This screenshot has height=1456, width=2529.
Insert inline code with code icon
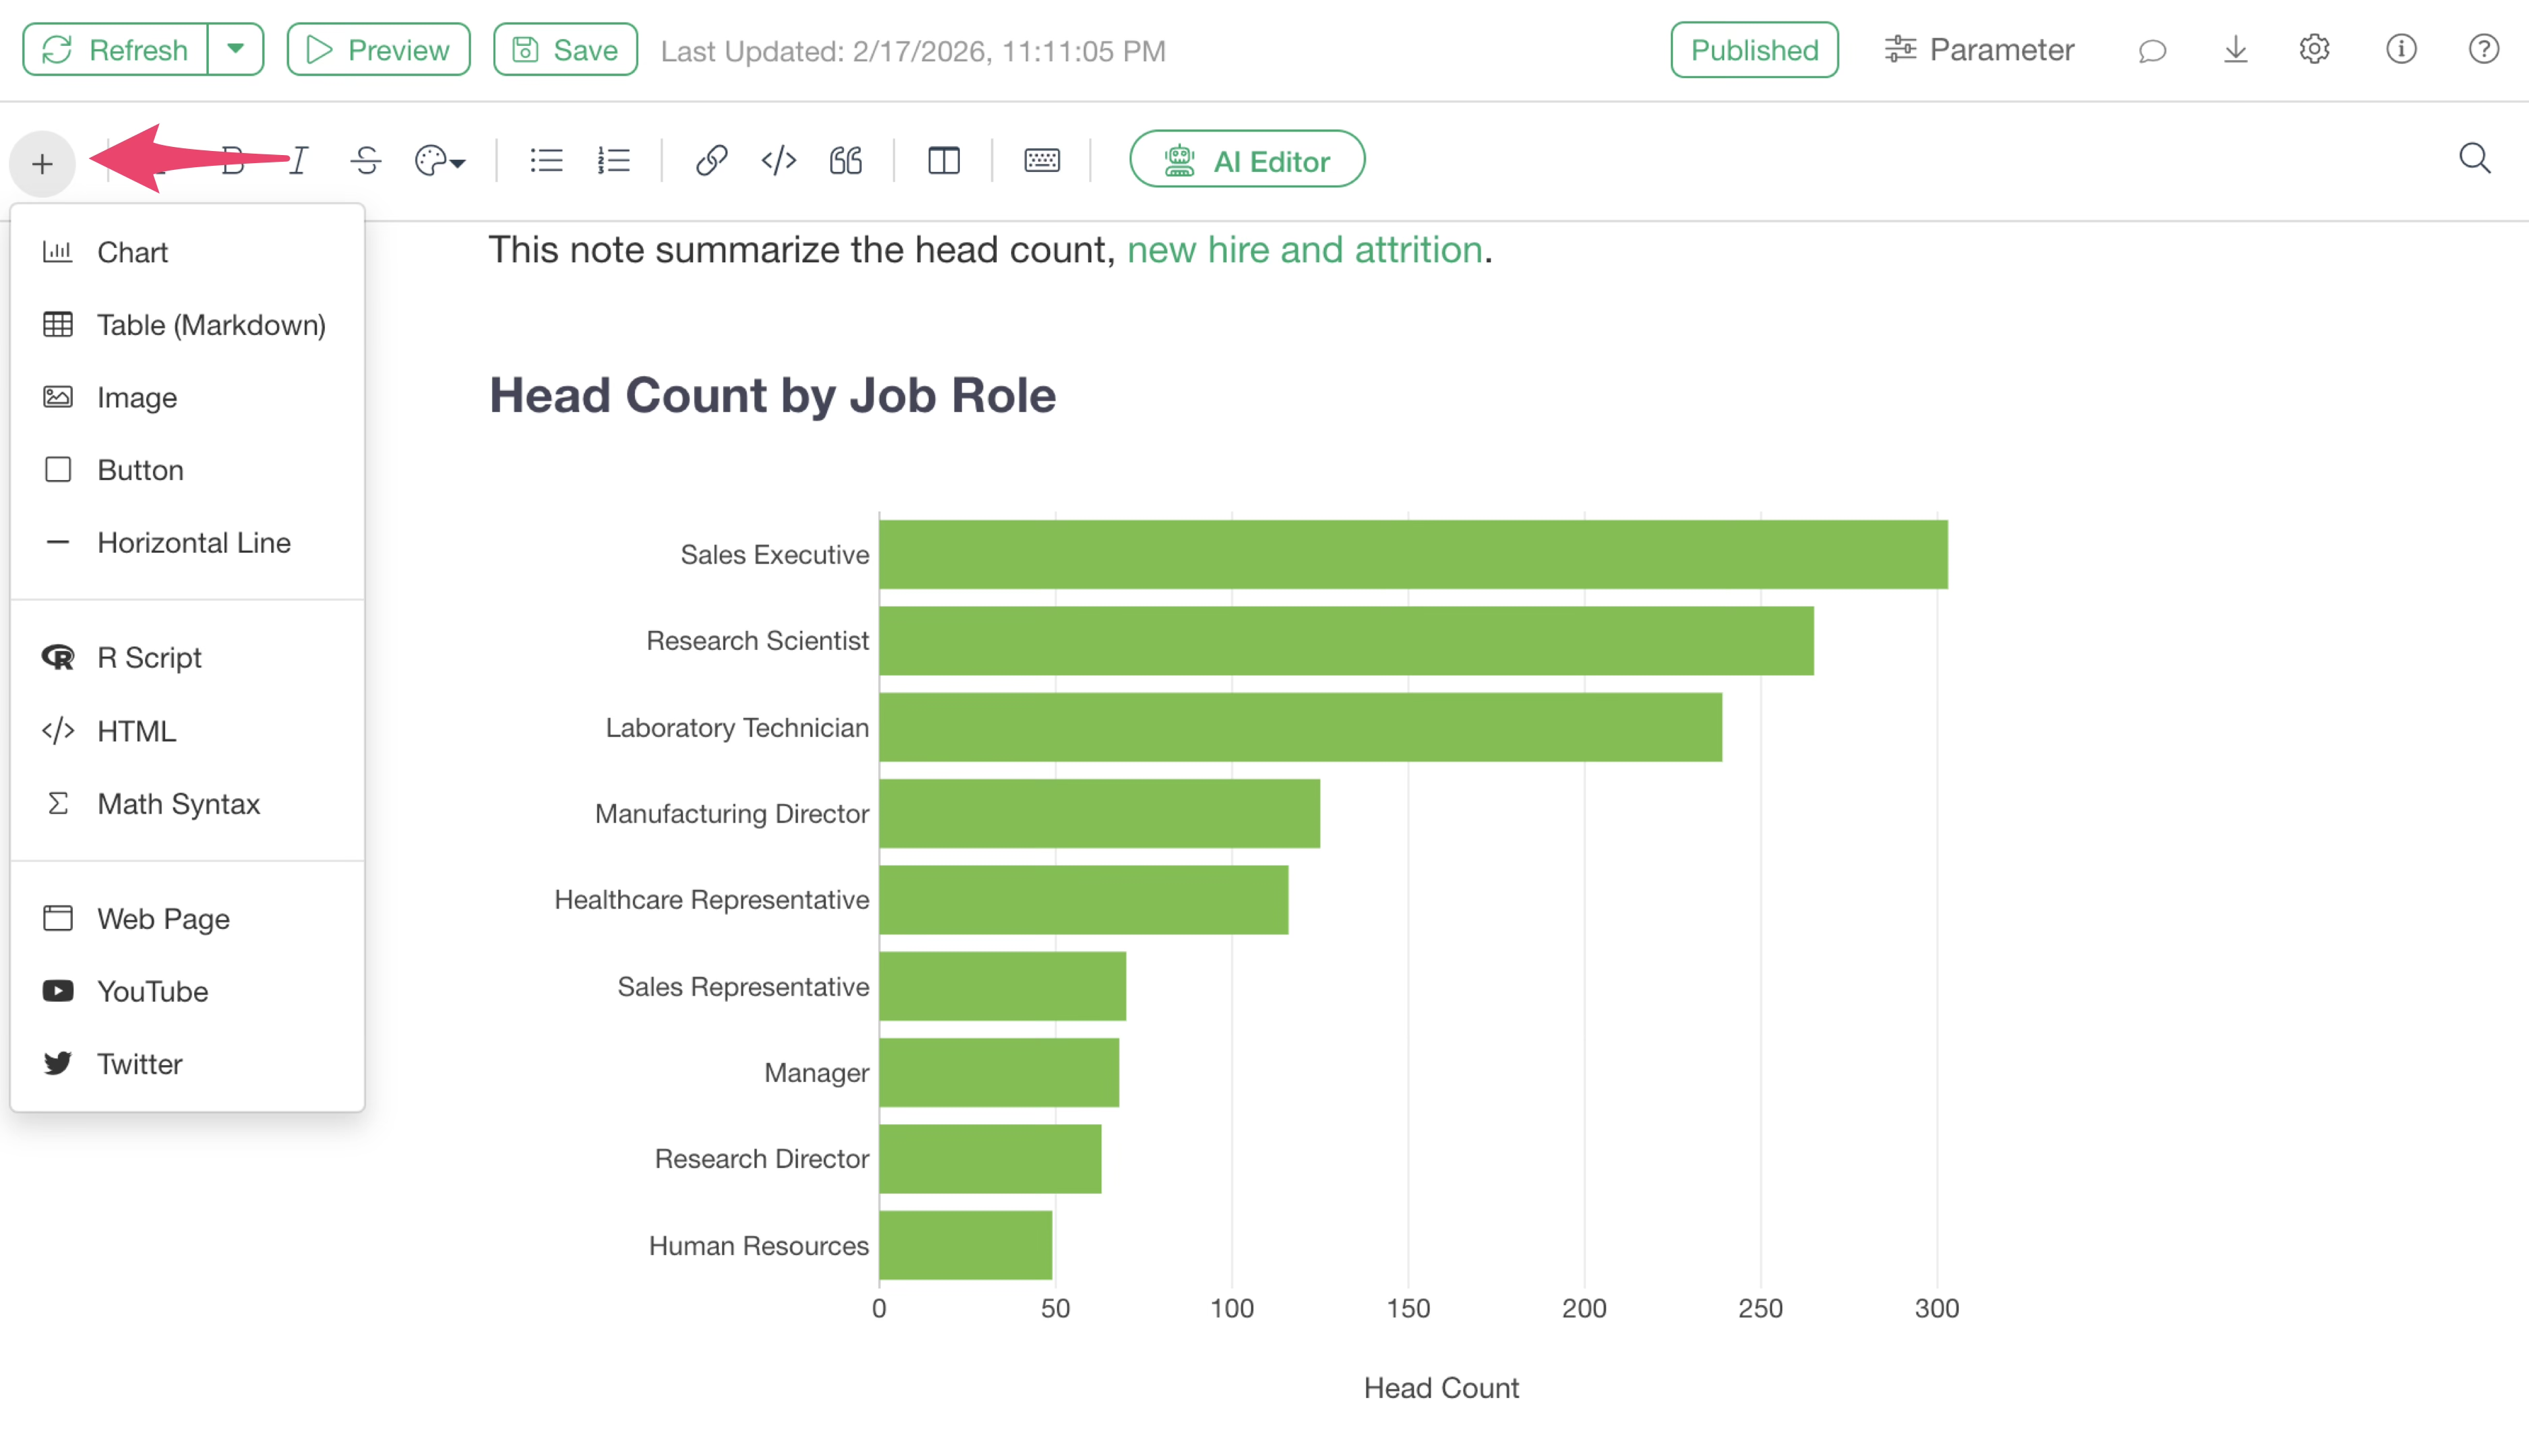778,160
